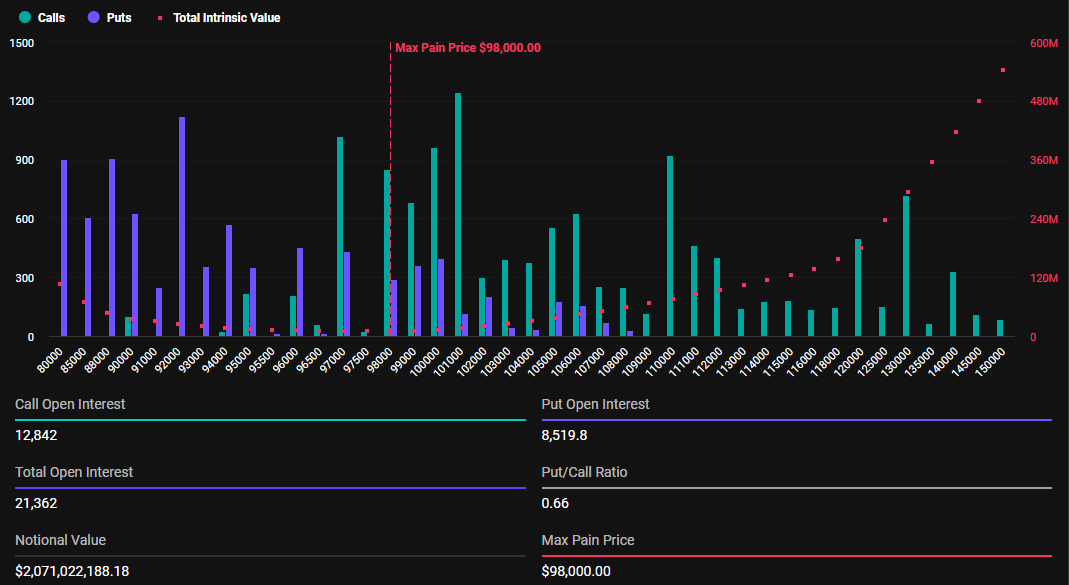1069x585 pixels.
Task: Click the green Calls legend dot icon
Action: coord(27,17)
